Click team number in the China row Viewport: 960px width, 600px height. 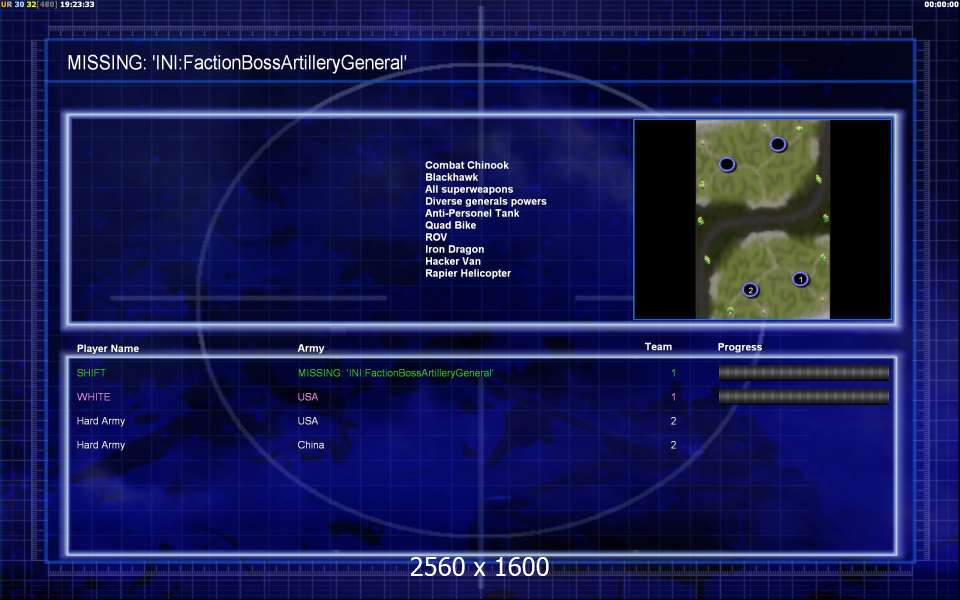coord(673,445)
